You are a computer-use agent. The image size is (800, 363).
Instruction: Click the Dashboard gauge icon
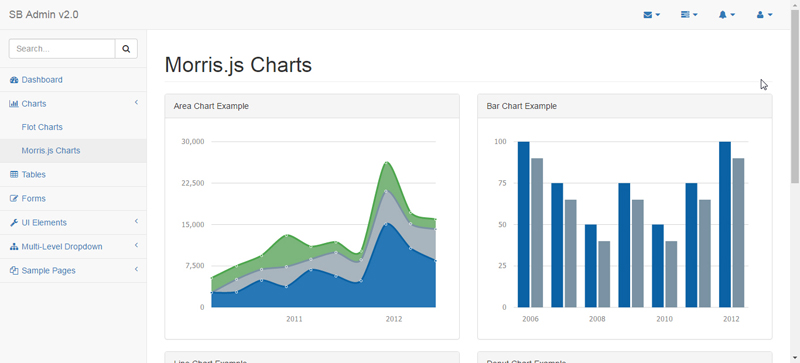[14, 80]
